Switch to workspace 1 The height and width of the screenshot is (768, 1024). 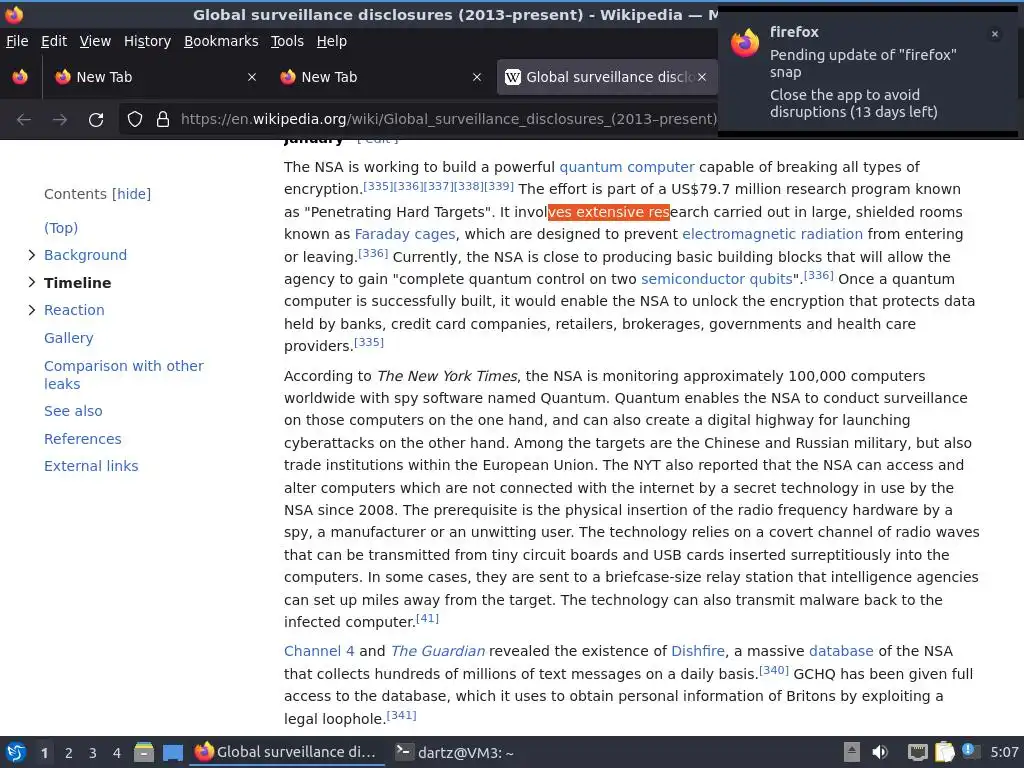click(x=44, y=753)
